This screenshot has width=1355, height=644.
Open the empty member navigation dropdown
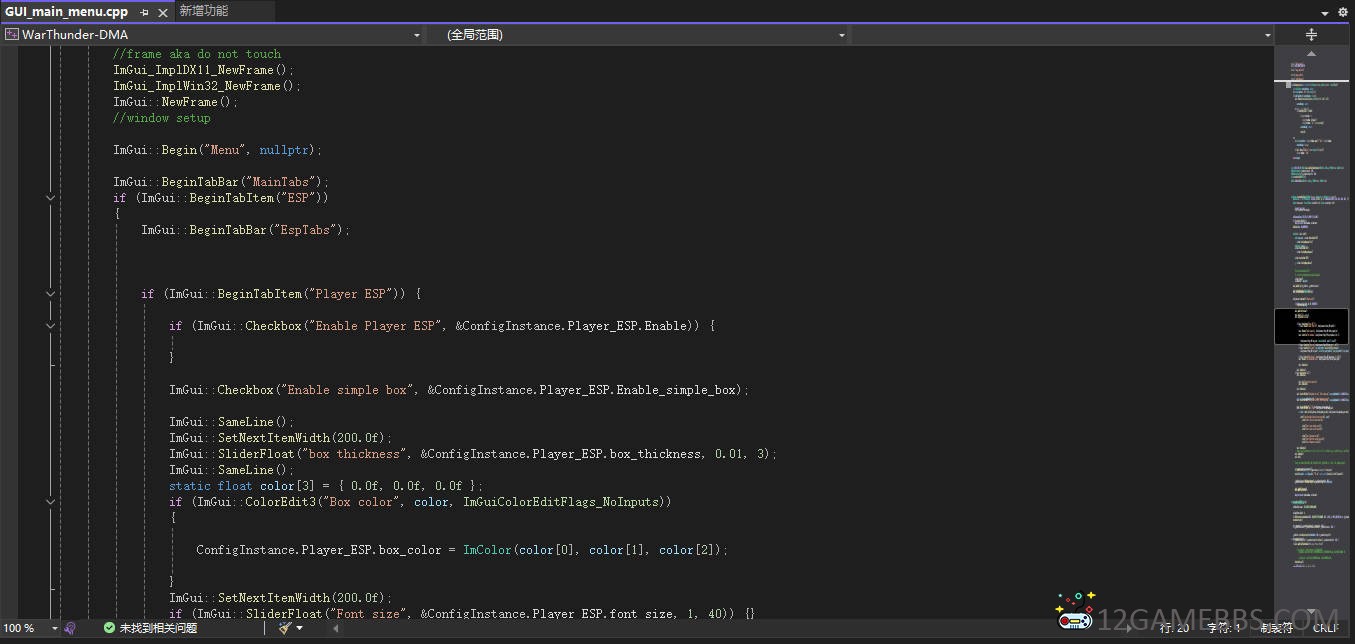tap(1268, 35)
